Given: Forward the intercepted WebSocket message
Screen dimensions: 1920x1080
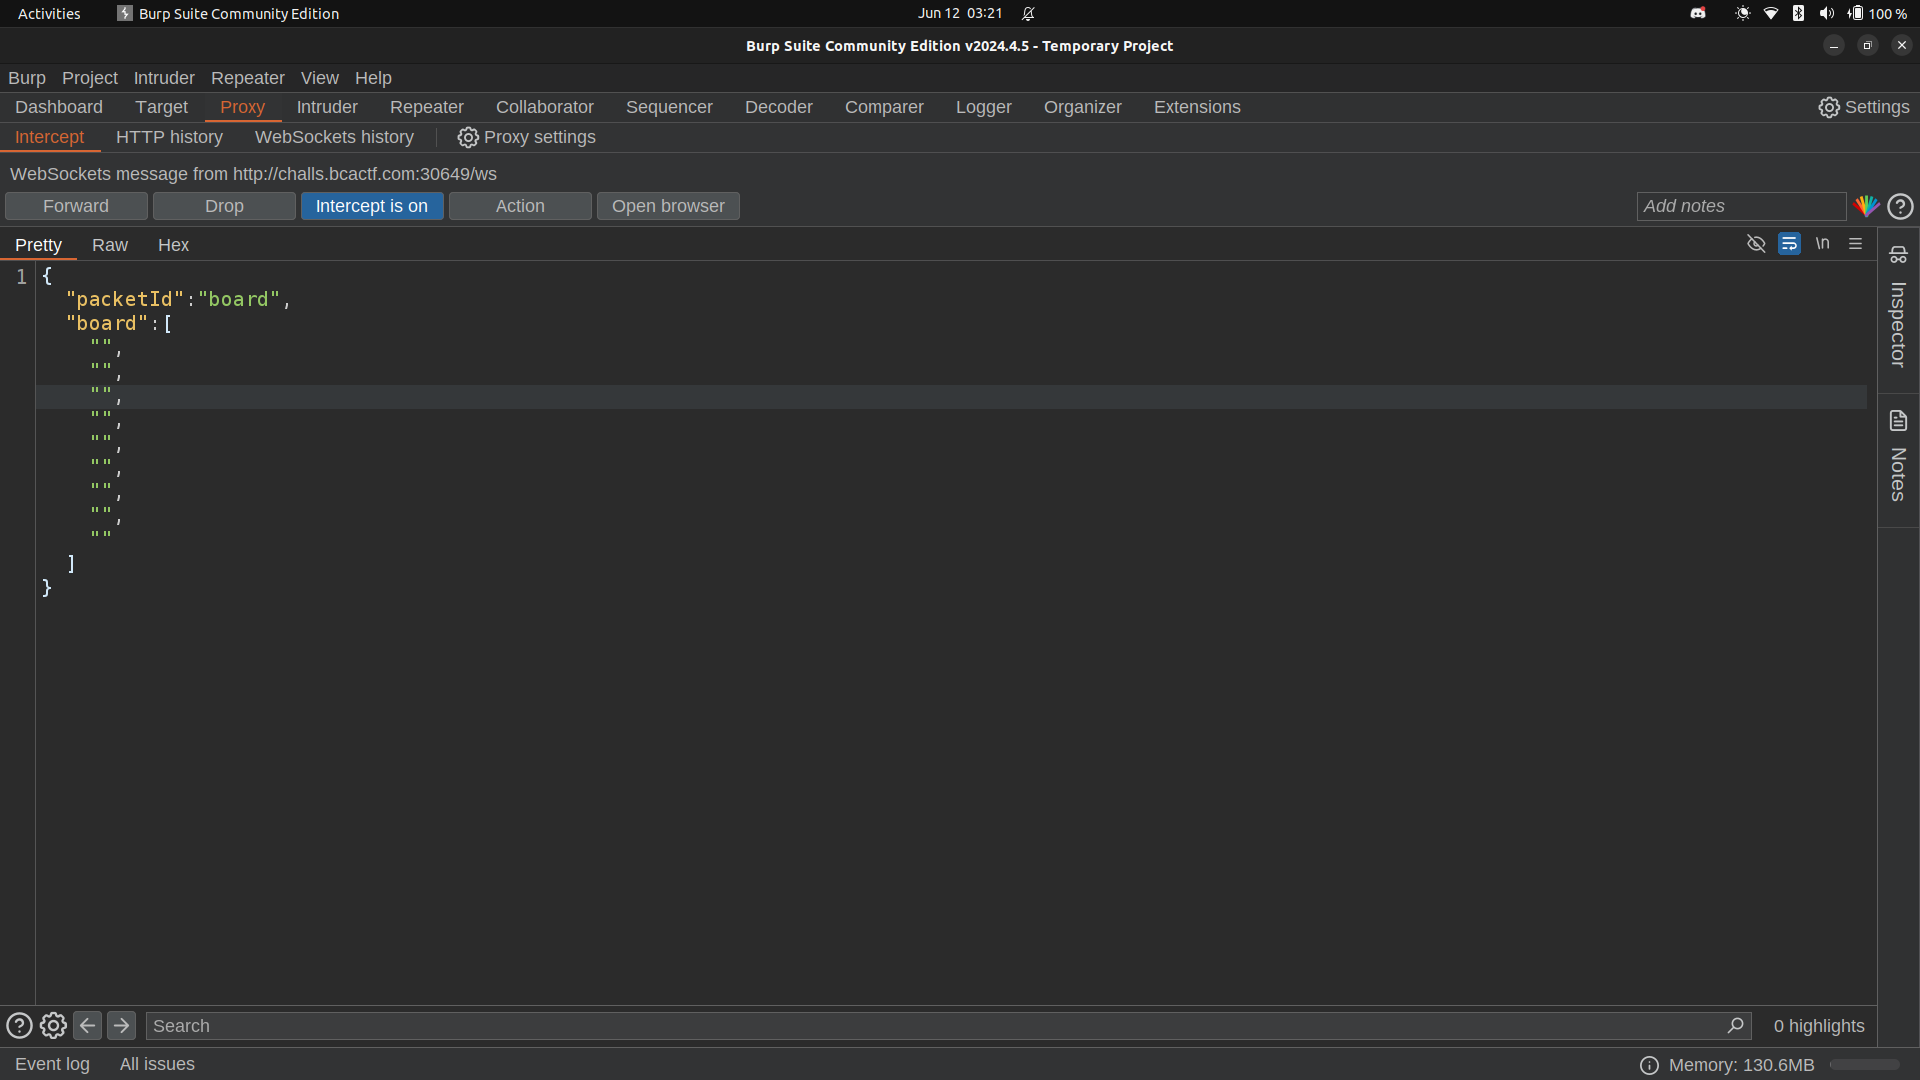Looking at the screenshot, I should click(x=76, y=206).
